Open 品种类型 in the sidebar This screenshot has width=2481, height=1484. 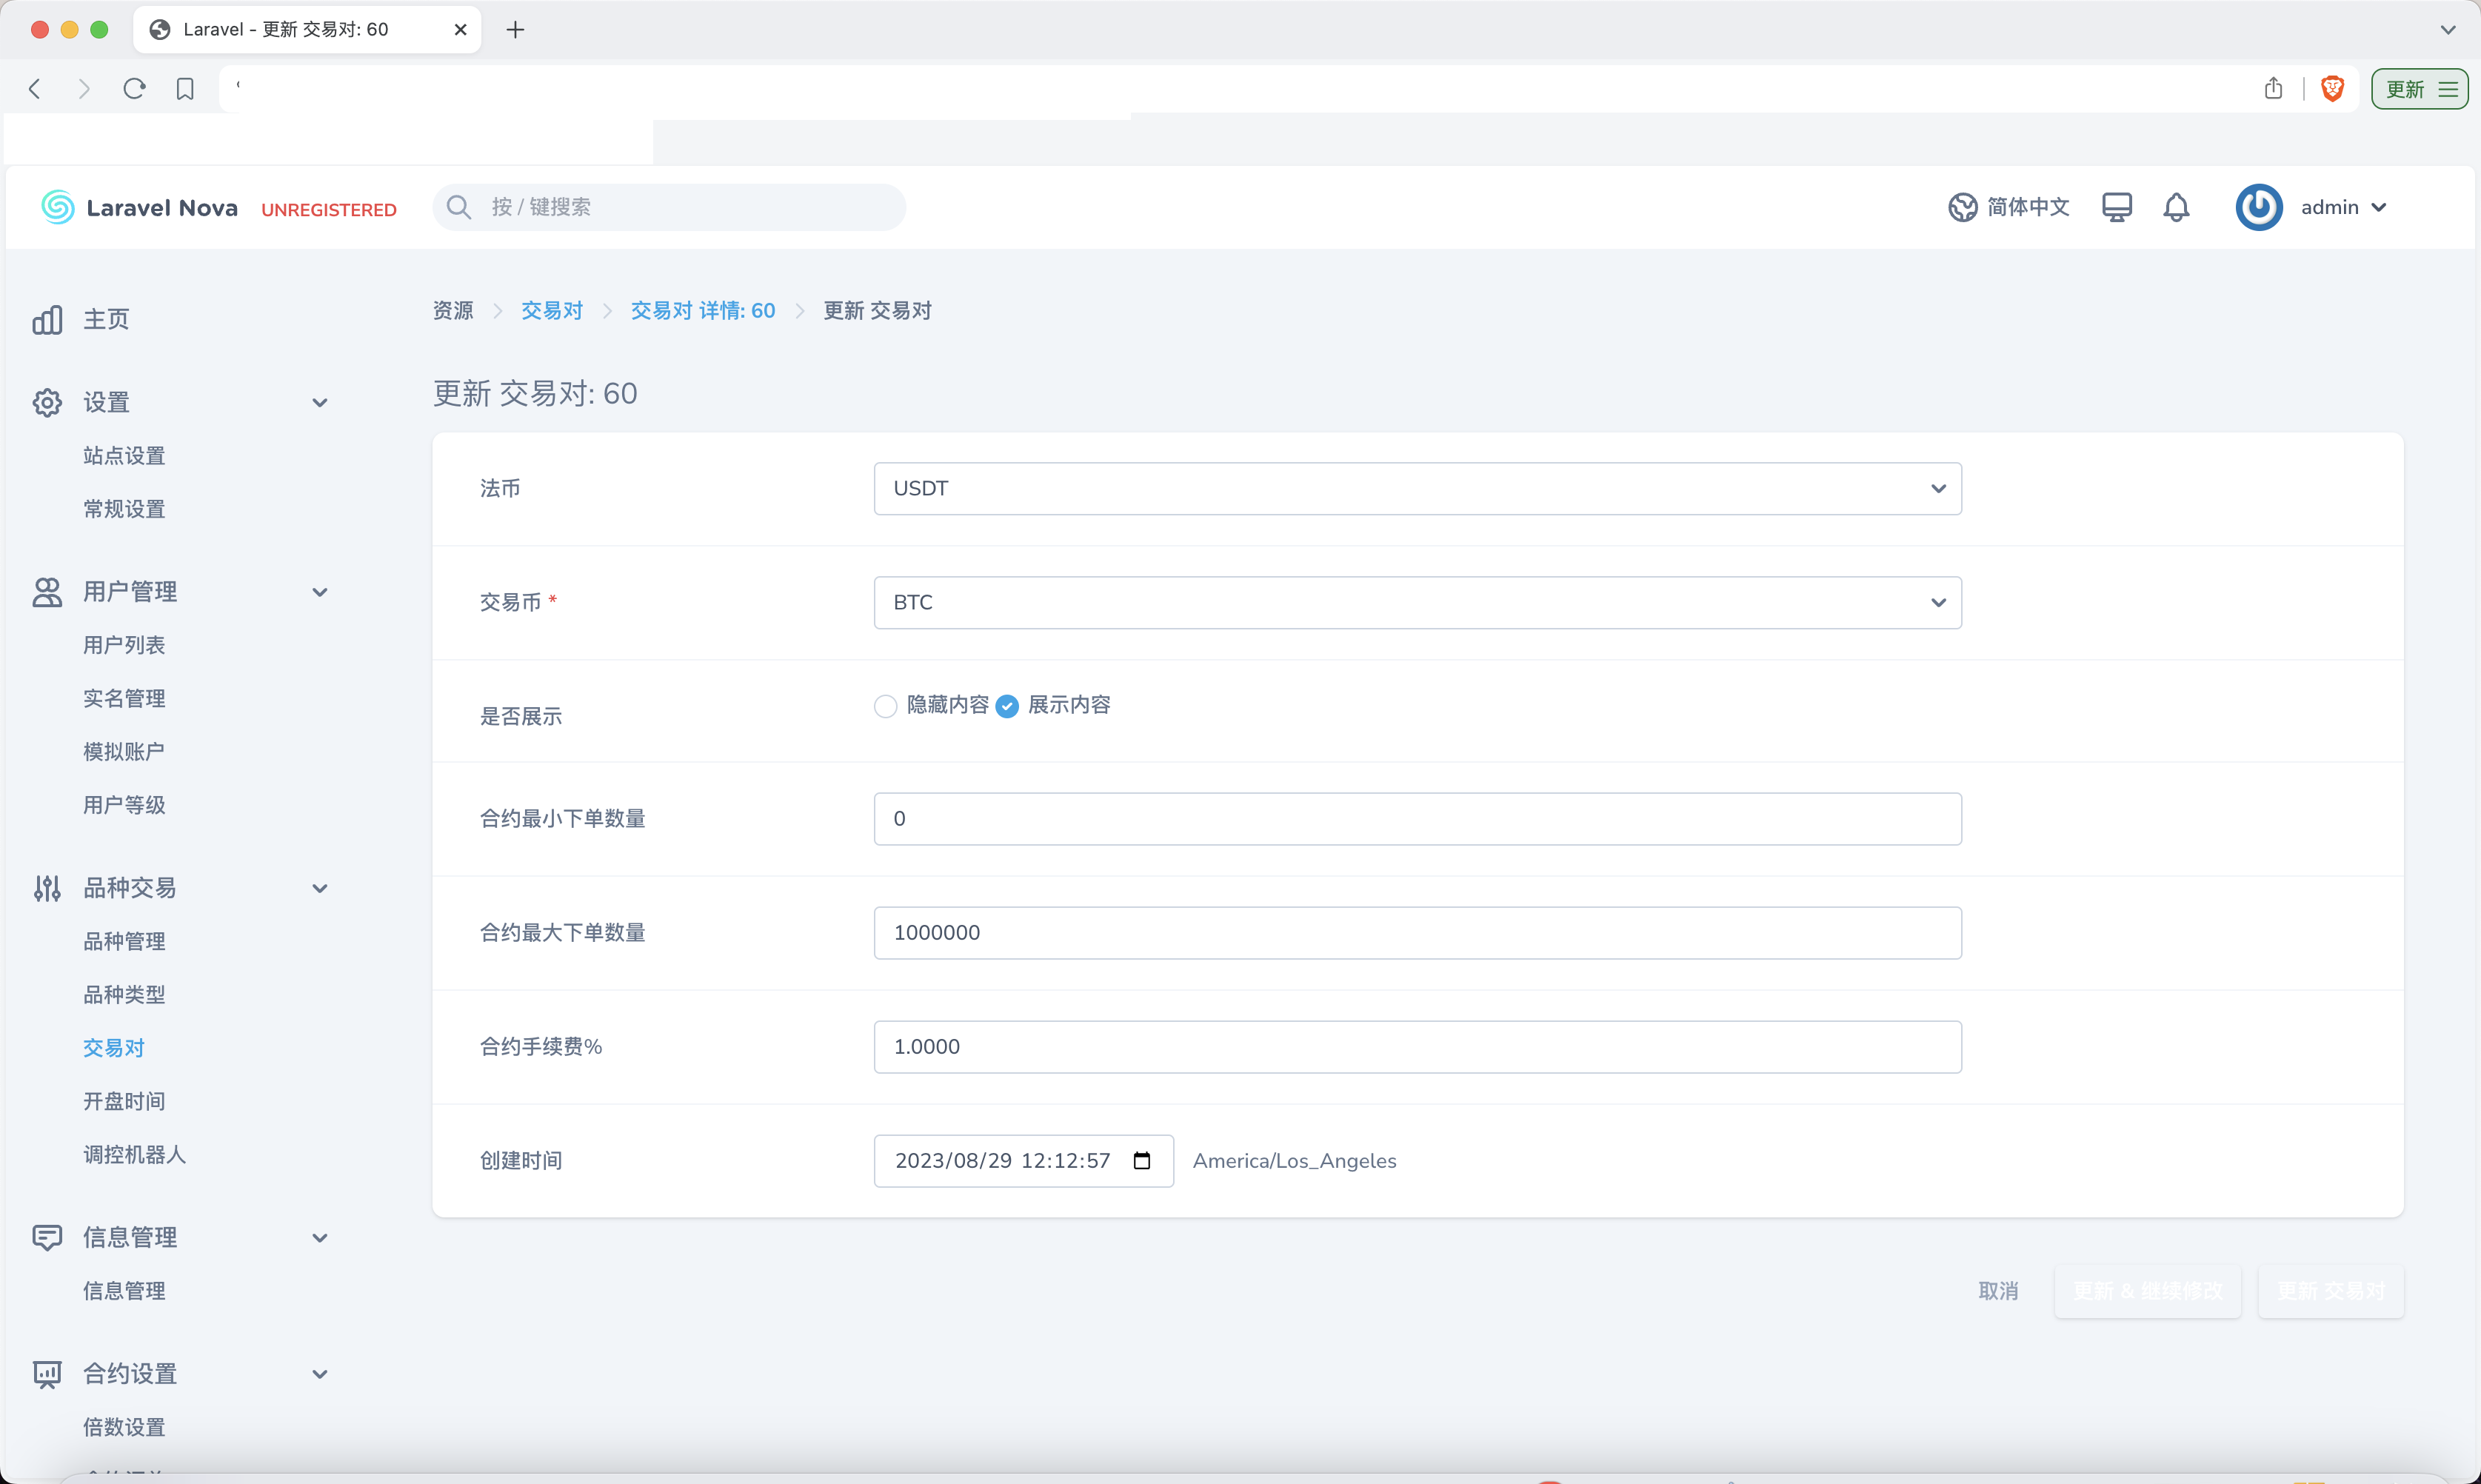[124, 995]
